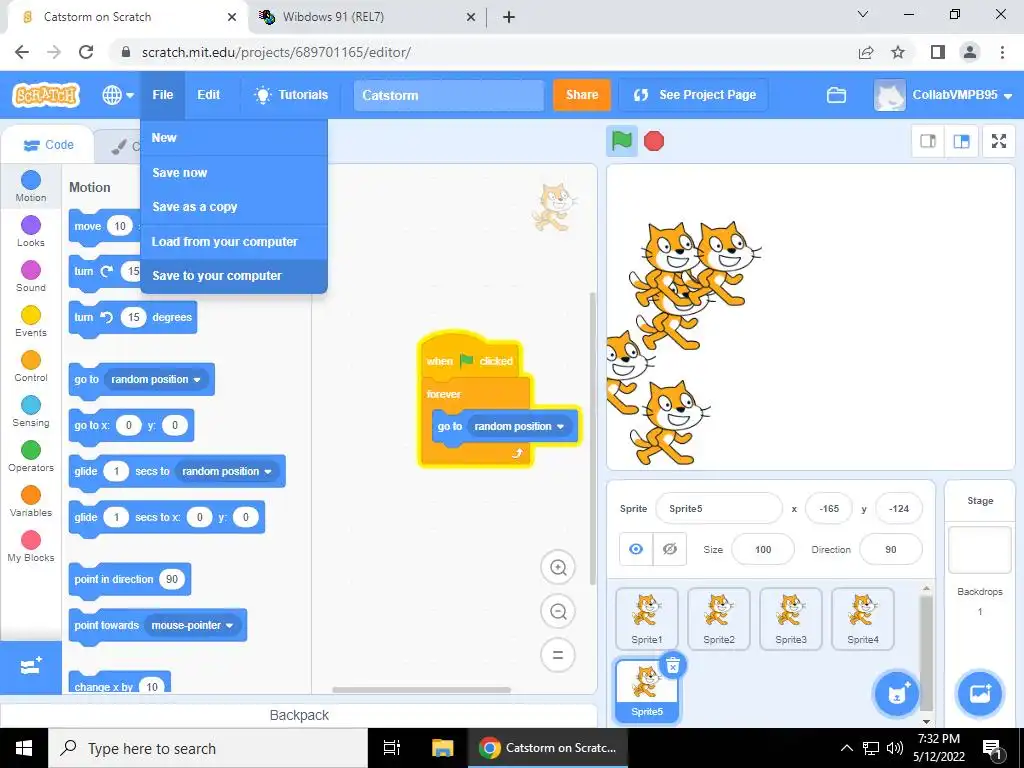Open the language globe menu
1024x768 pixels.
[118, 95]
